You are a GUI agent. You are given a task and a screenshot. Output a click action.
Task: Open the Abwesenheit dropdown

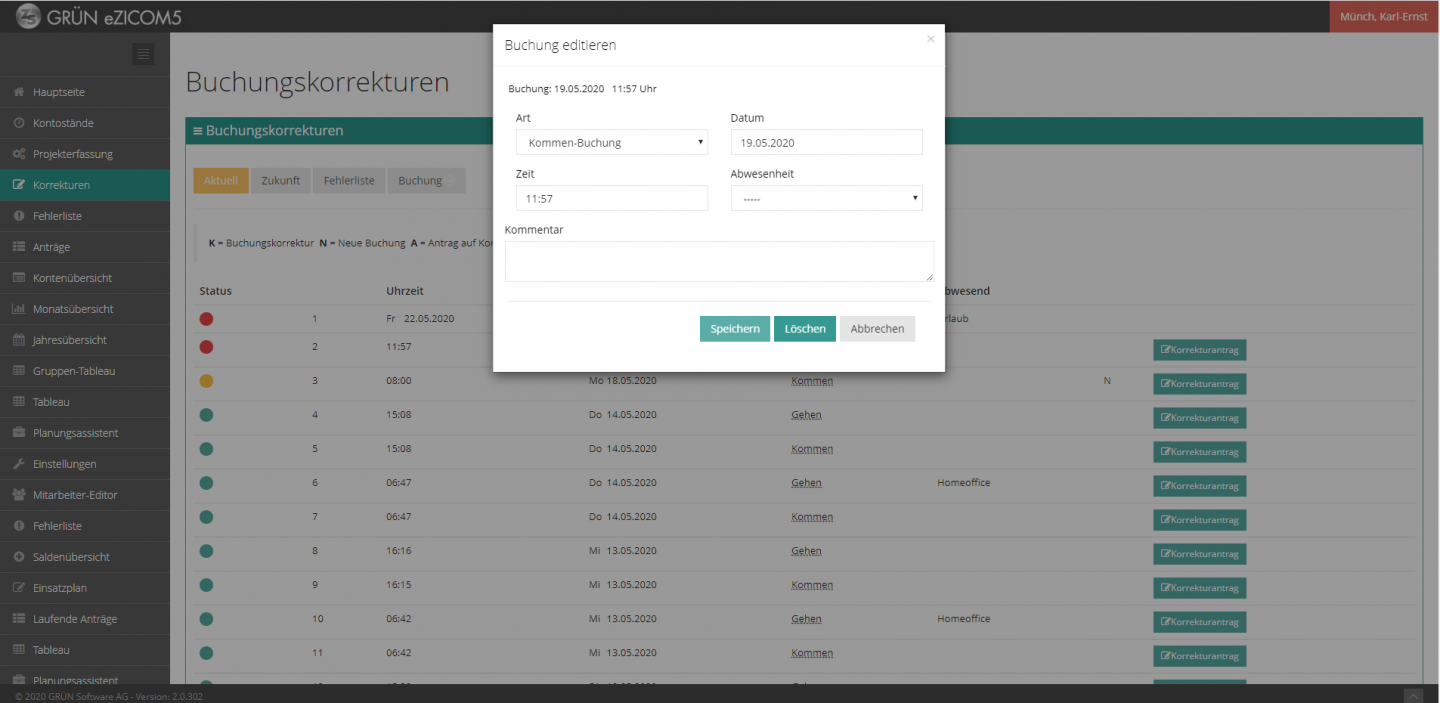pos(826,198)
